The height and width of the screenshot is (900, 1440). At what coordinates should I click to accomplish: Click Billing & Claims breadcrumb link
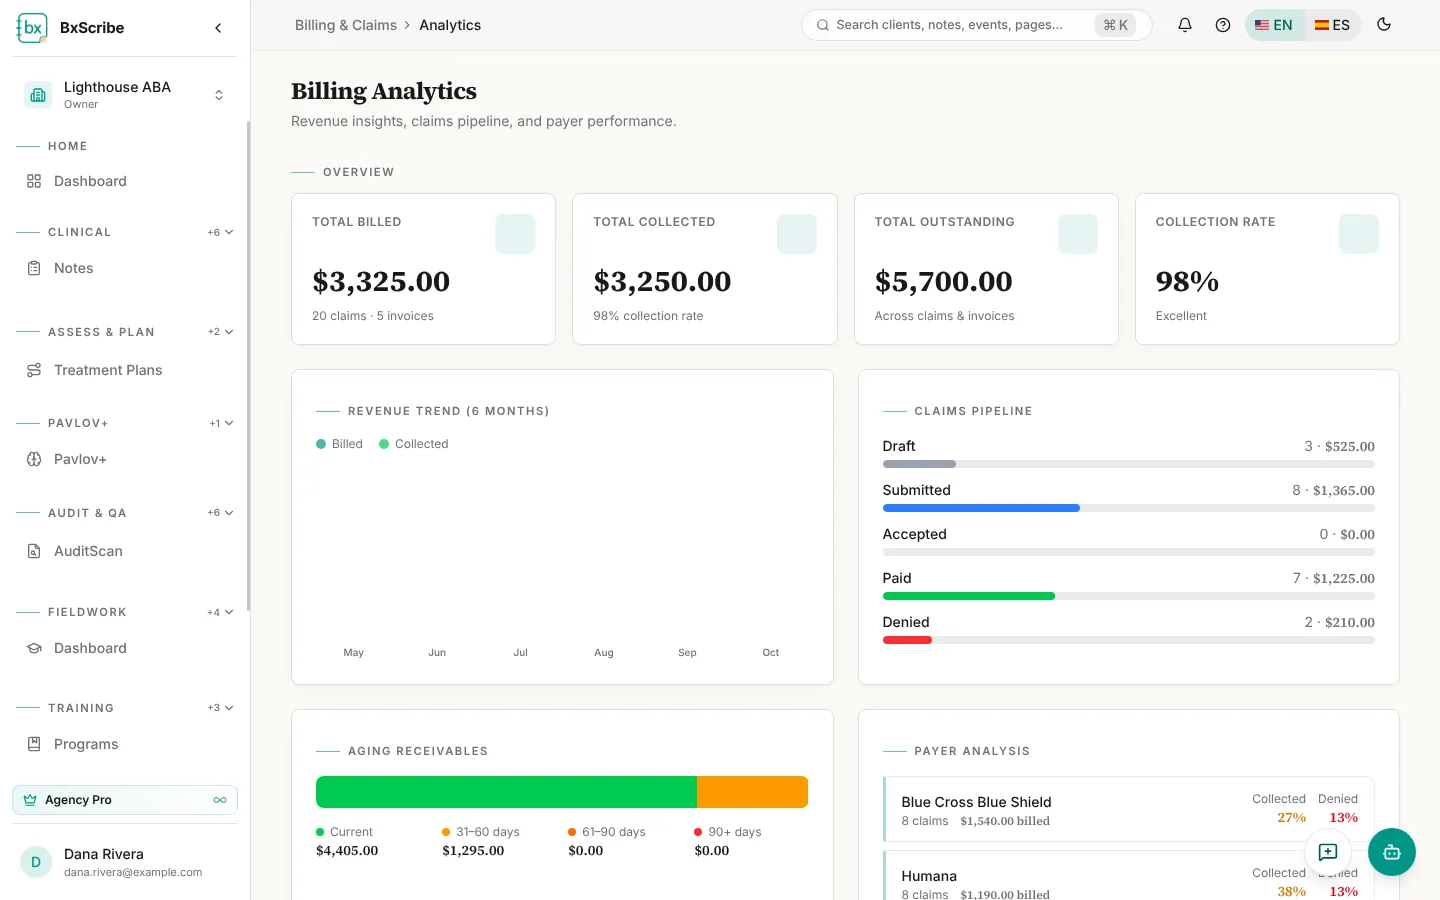pyautogui.click(x=346, y=25)
